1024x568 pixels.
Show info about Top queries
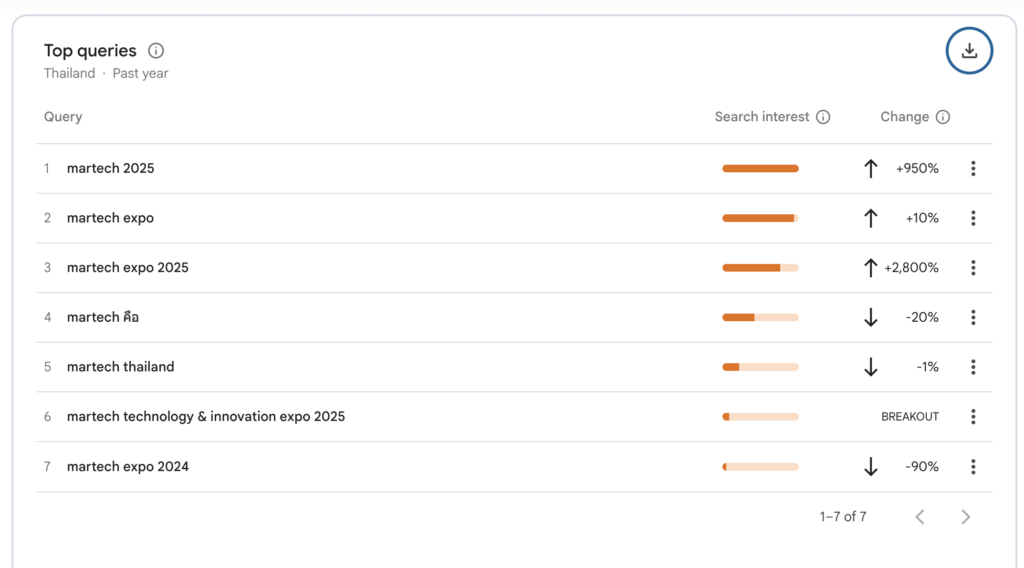[156, 51]
